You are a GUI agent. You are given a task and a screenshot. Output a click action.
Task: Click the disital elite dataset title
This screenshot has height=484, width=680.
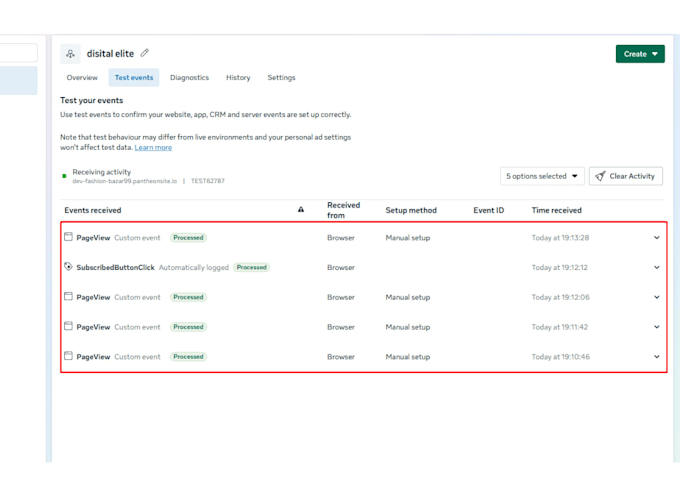[x=110, y=54]
